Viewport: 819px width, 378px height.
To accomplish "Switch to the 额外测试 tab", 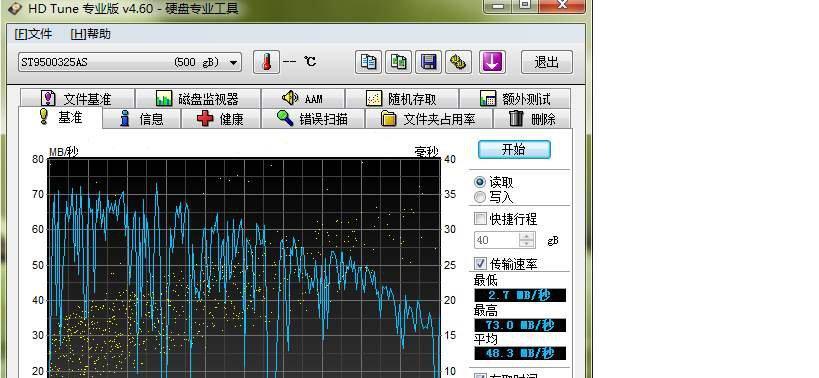I will click(x=515, y=99).
